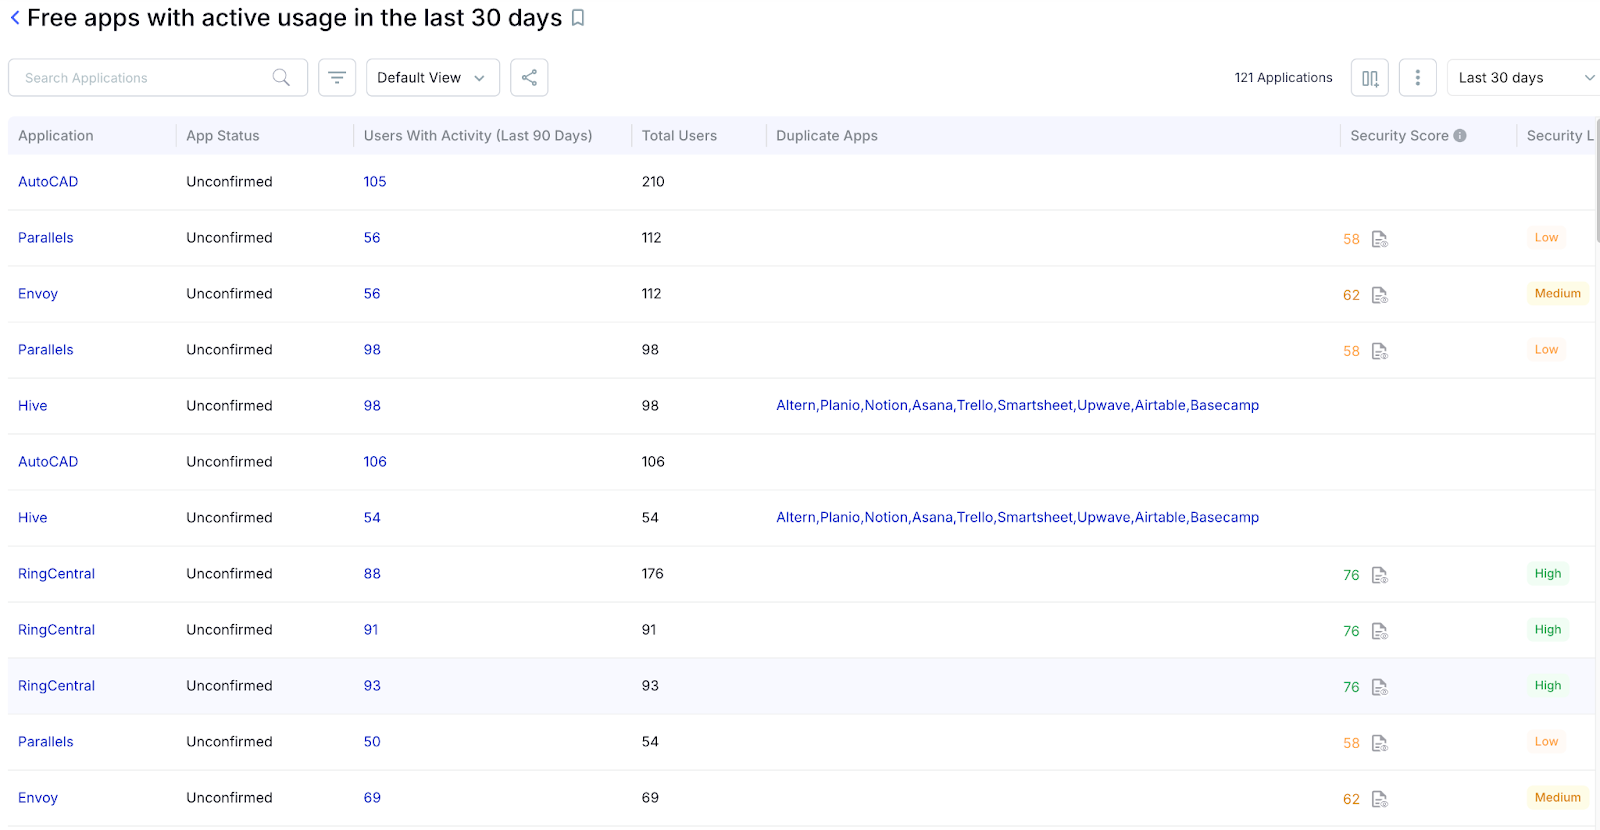Click active users count 69 for Envoy
This screenshot has width=1600, height=830.
pyautogui.click(x=372, y=798)
